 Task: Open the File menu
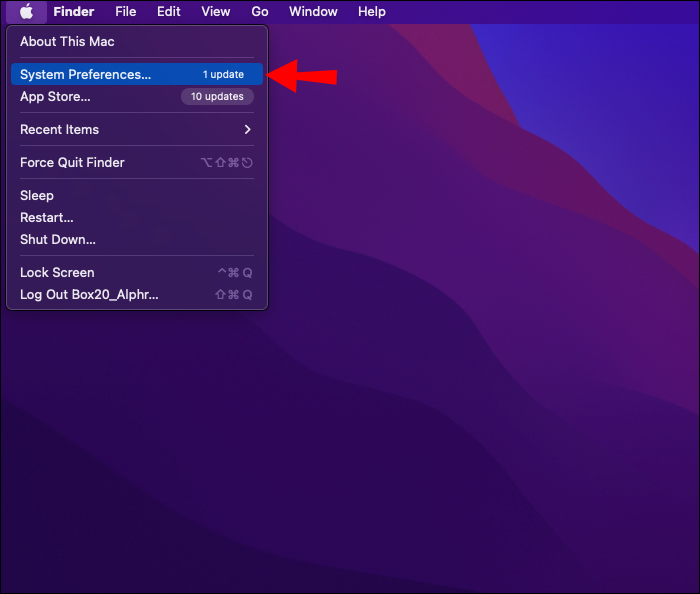pyautogui.click(x=125, y=12)
